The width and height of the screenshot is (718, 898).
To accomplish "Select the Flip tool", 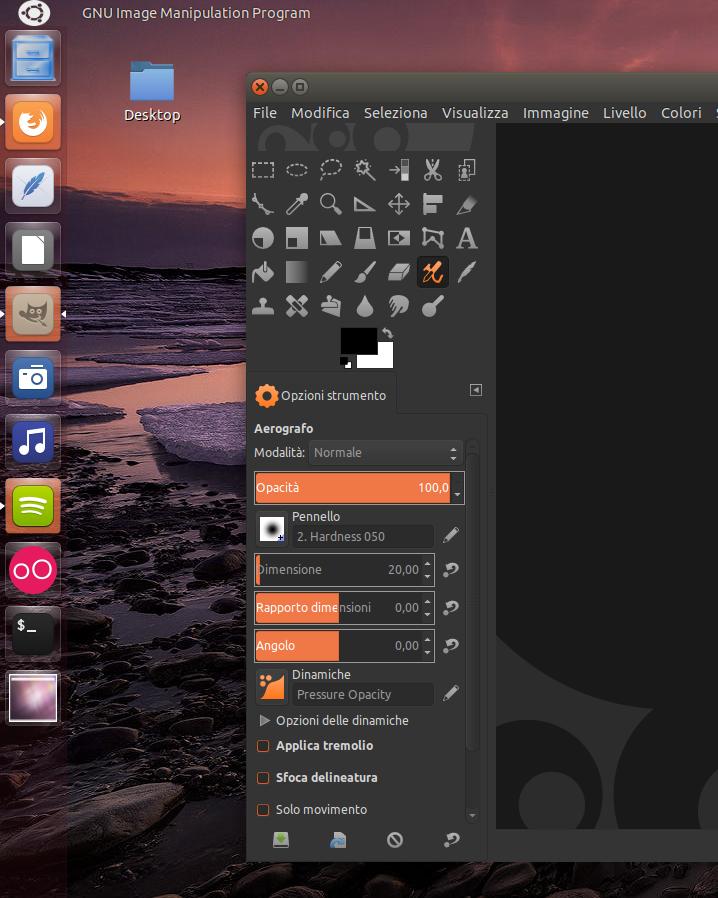I will coord(399,238).
